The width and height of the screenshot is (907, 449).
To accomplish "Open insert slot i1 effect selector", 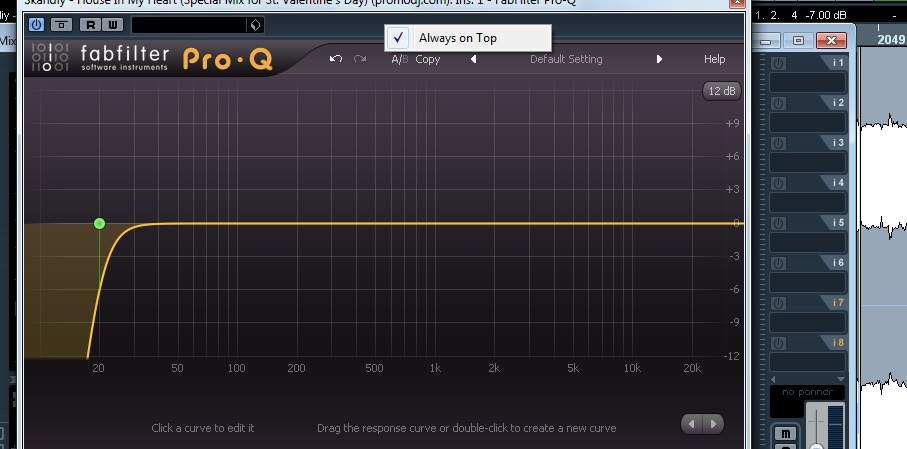I will pos(808,82).
